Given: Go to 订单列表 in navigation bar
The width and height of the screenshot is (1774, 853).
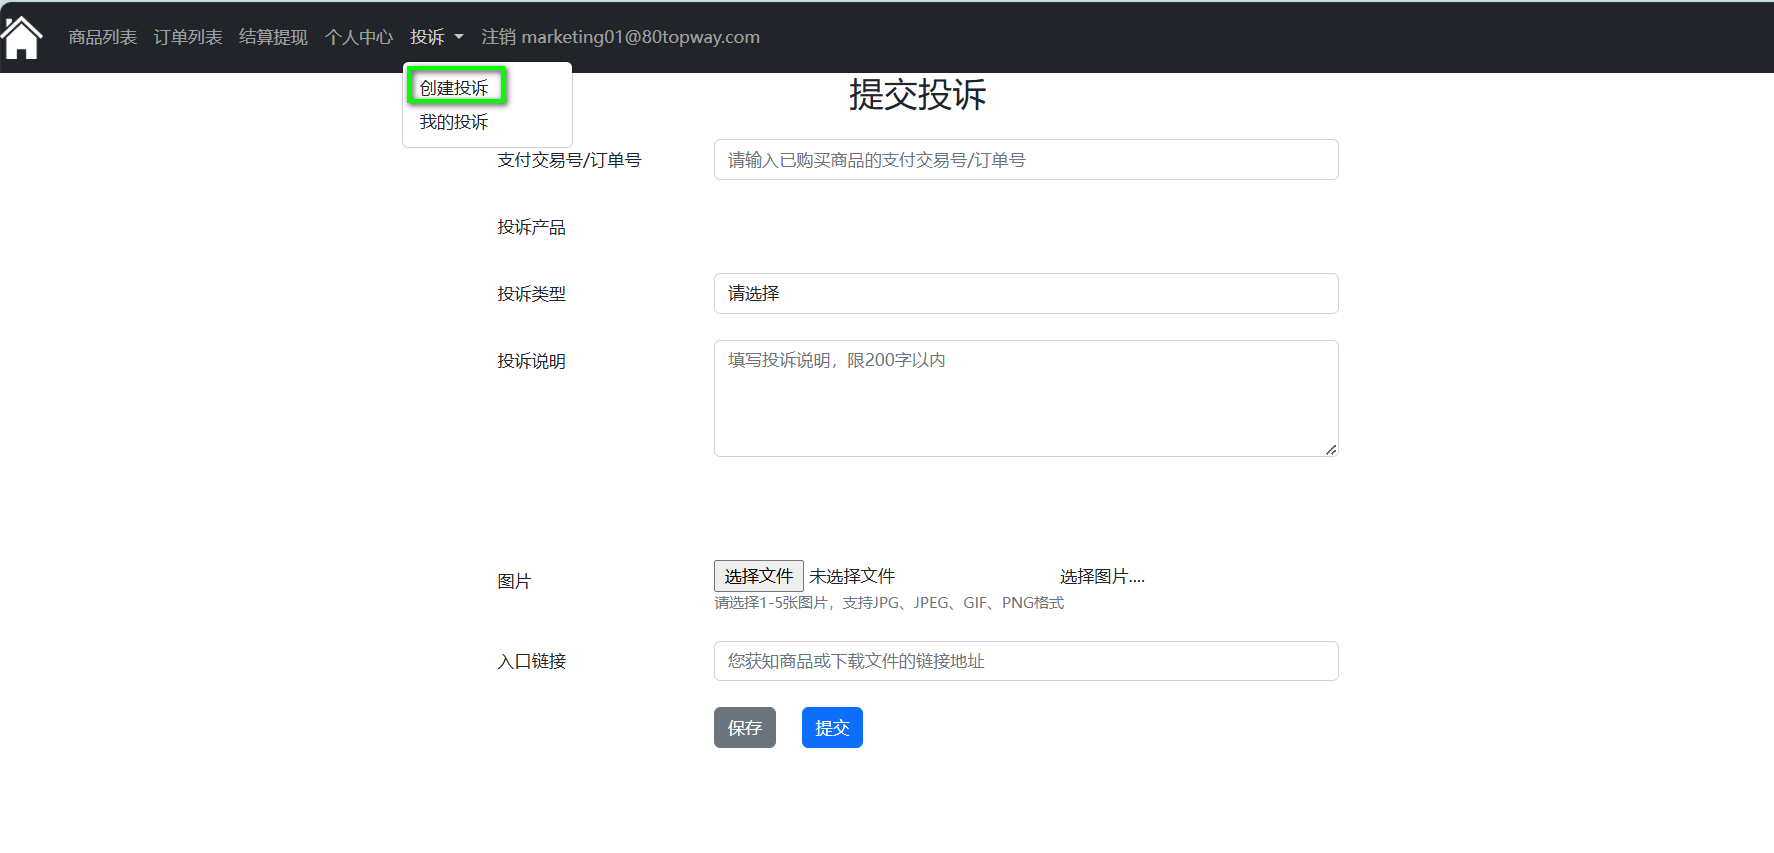Looking at the screenshot, I should pyautogui.click(x=188, y=37).
